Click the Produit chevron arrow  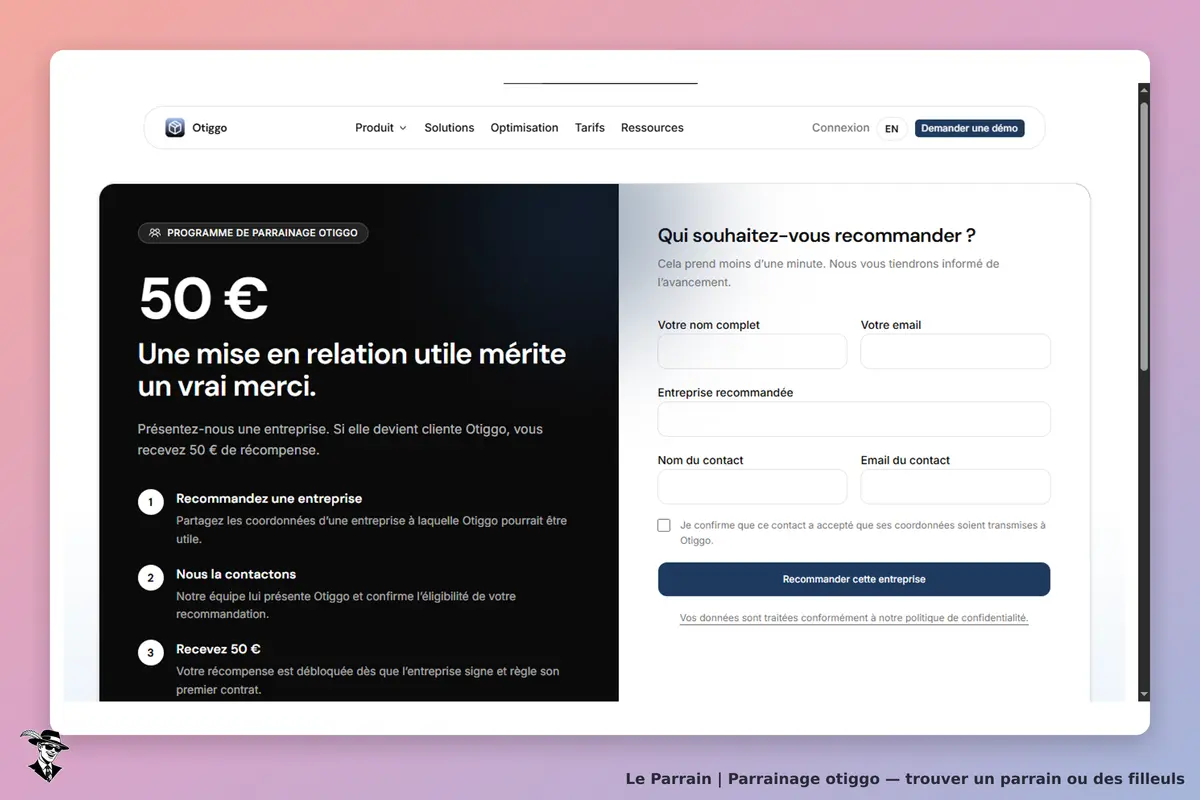tap(403, 128)
